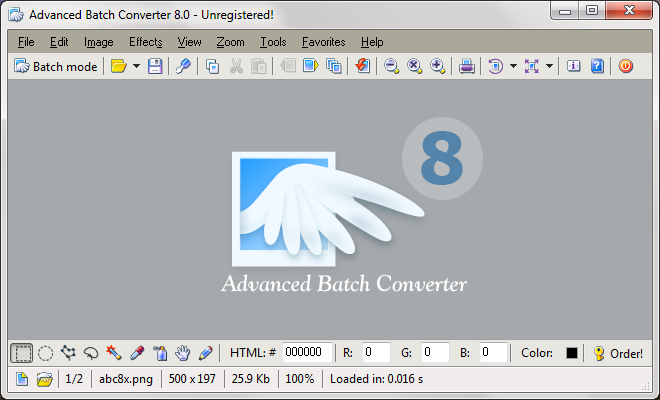660x400 pixels.
Task: Click the 100% zoom status entry
Action: (x=300, y=379)
